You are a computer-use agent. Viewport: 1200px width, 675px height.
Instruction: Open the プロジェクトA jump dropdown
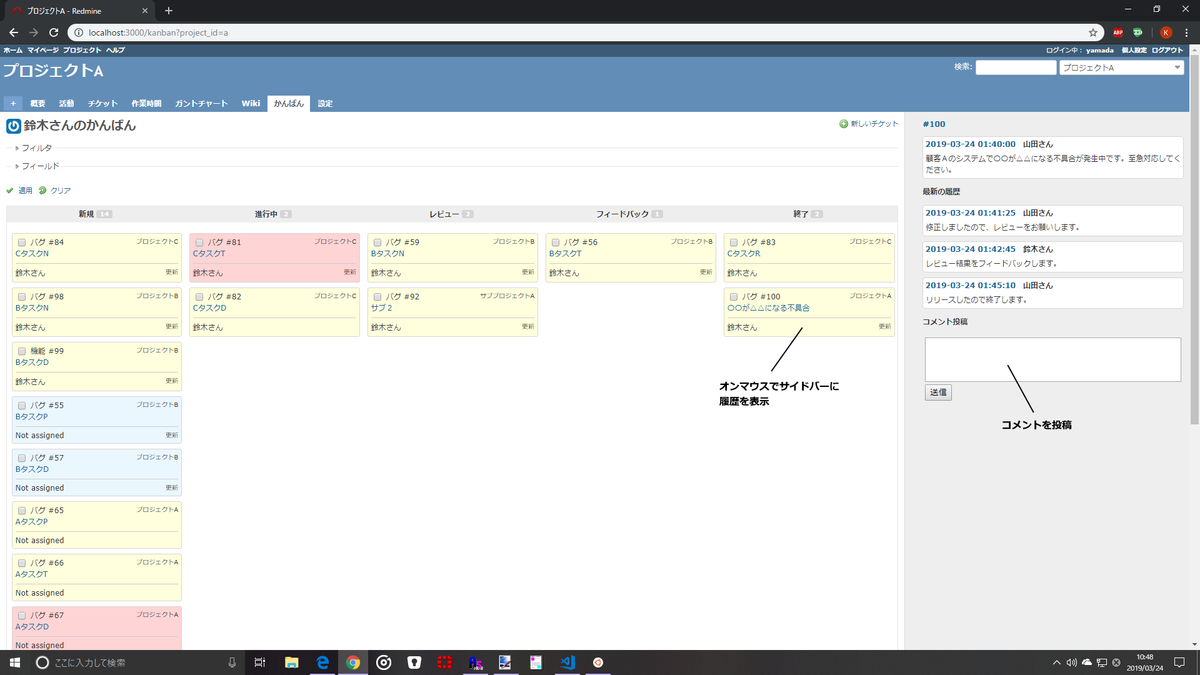click(x=1121, y=67)
